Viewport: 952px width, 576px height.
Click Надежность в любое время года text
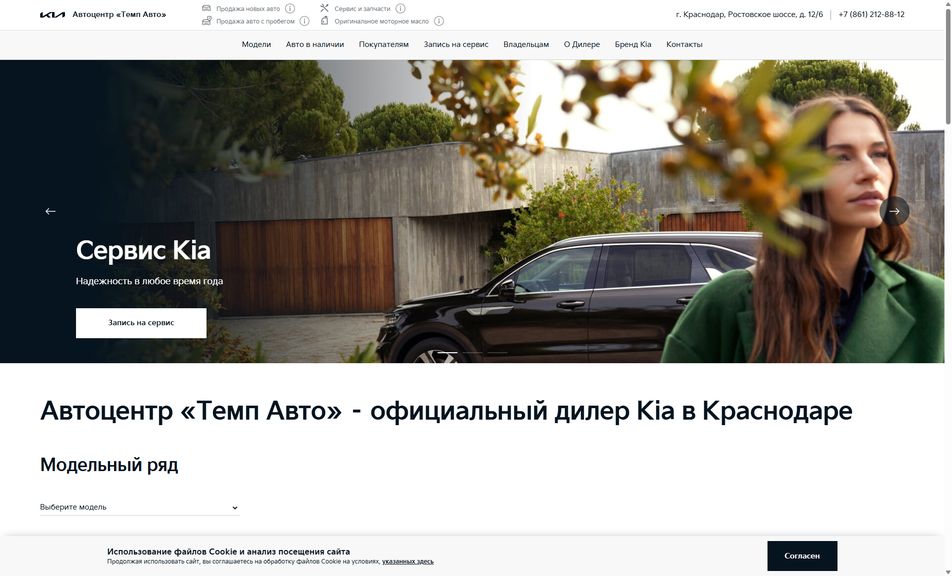tap(149, 281)
